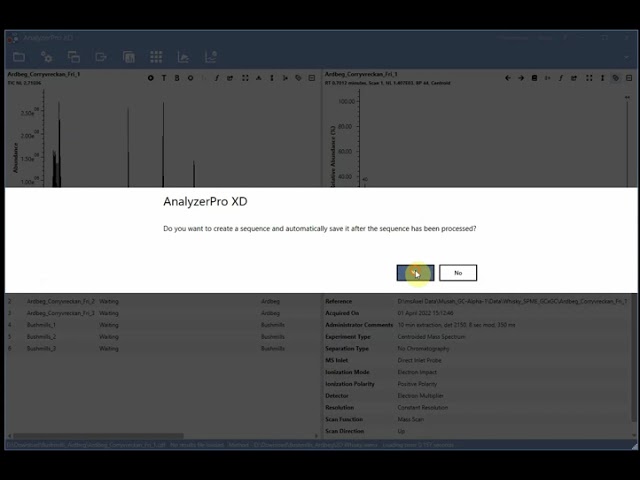Toggle the T icon in chromatogram toolbar
Viewport: 640px width, 480px height.
click(164, 78)
